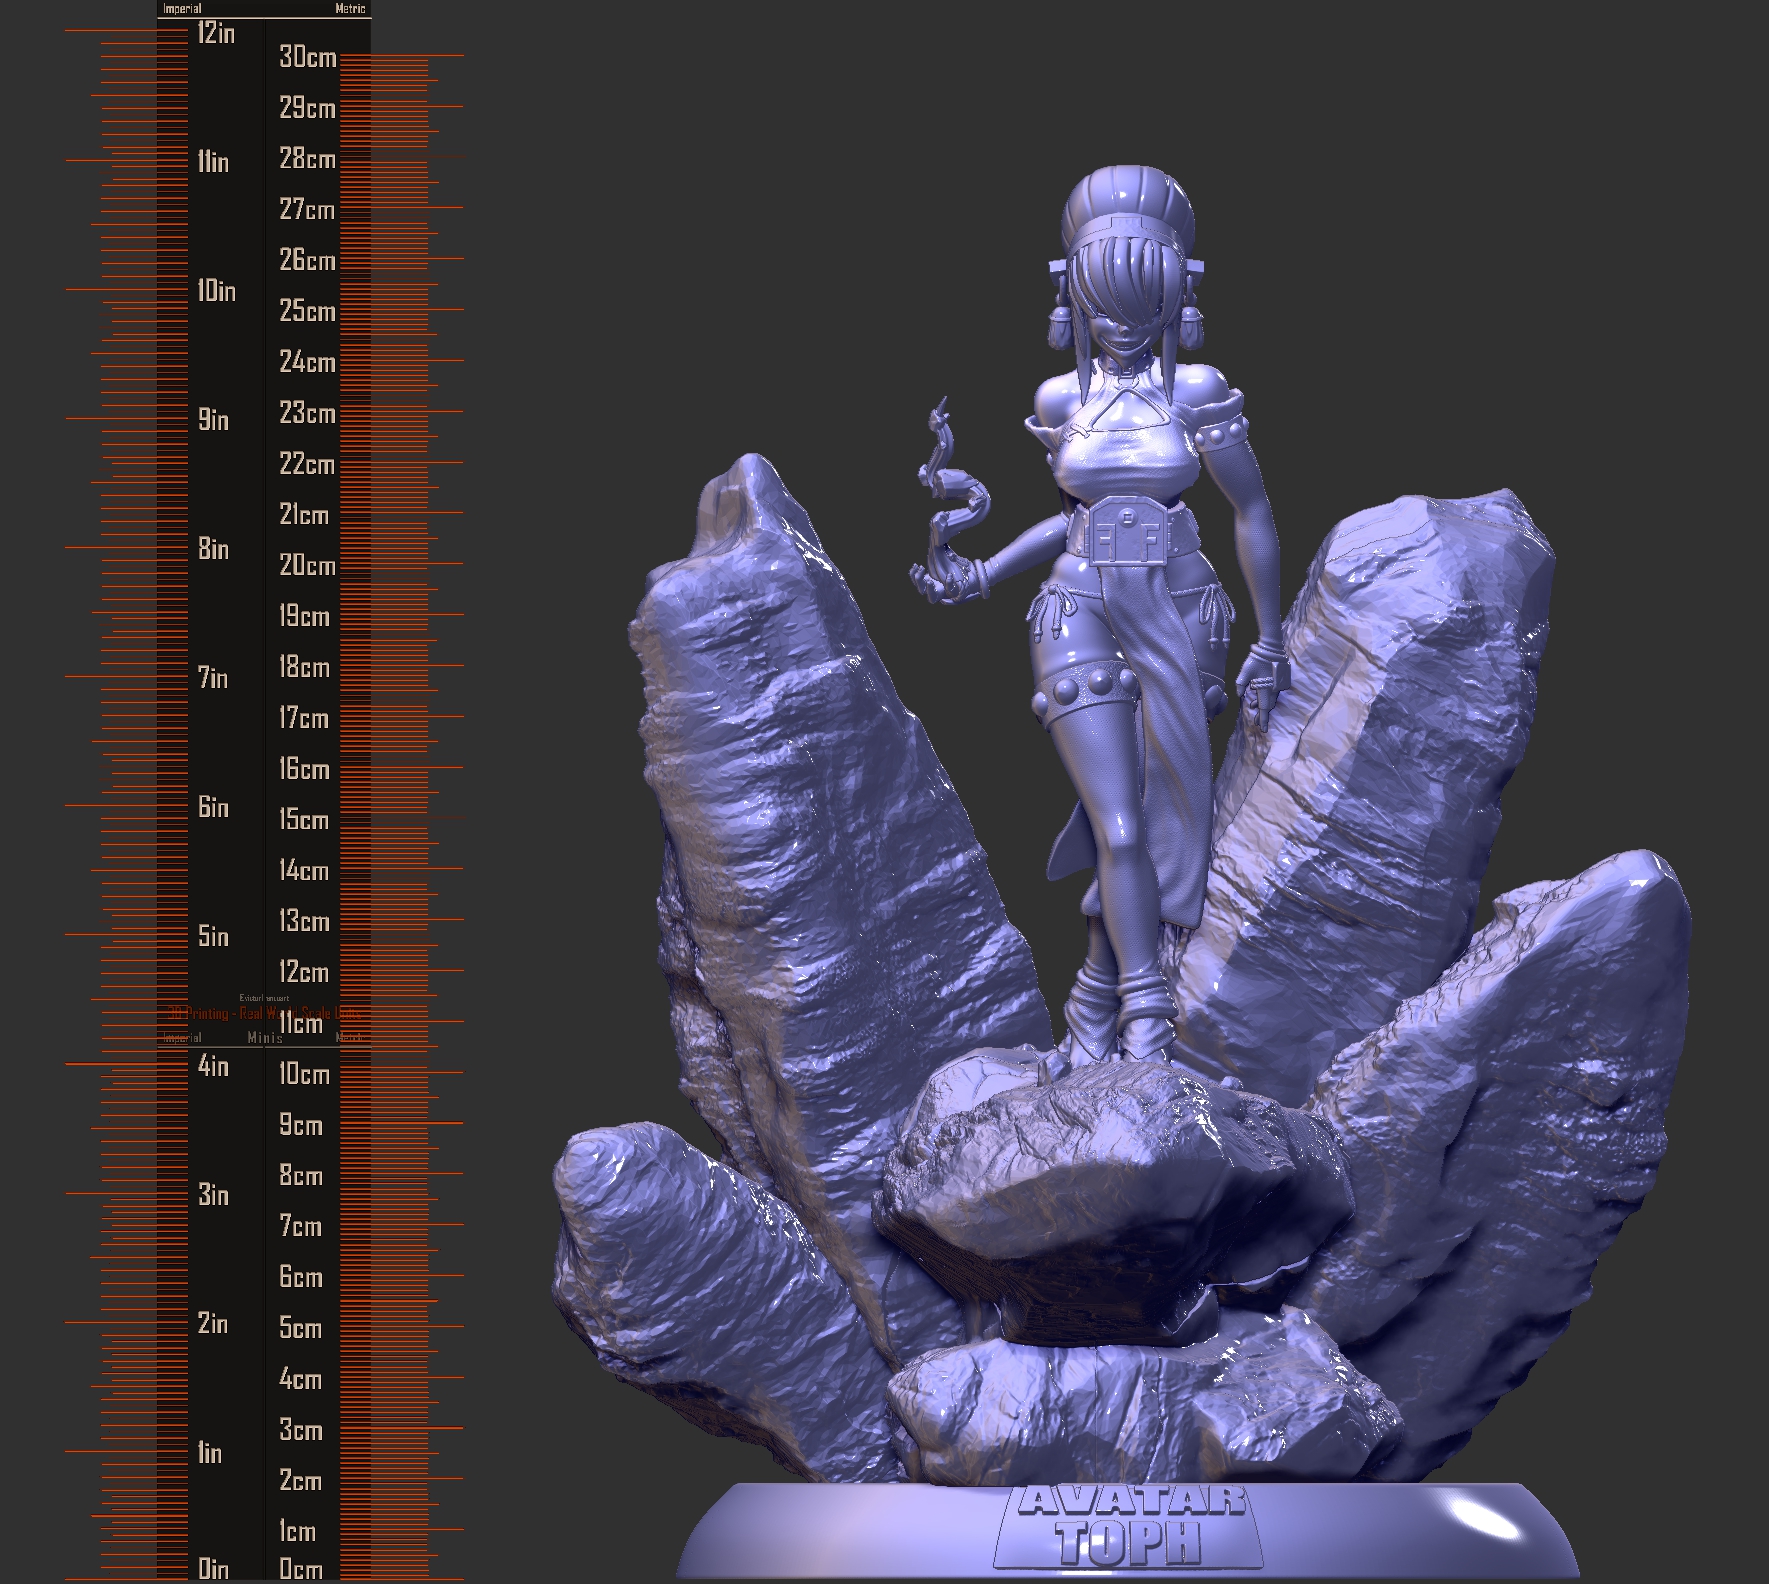Click the '28cm' metric label

[308, 159]
